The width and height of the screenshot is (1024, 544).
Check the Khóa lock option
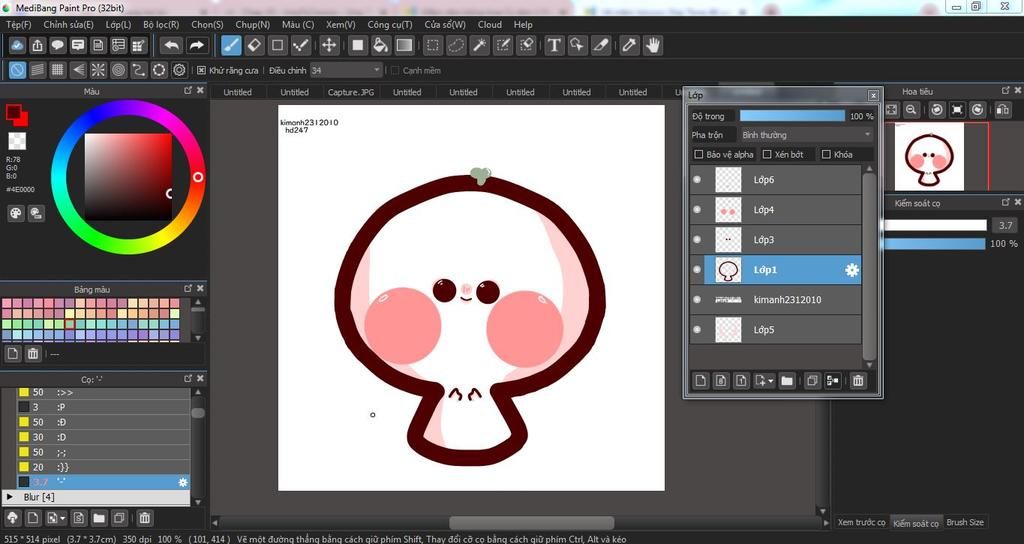[x=826, y=154]
